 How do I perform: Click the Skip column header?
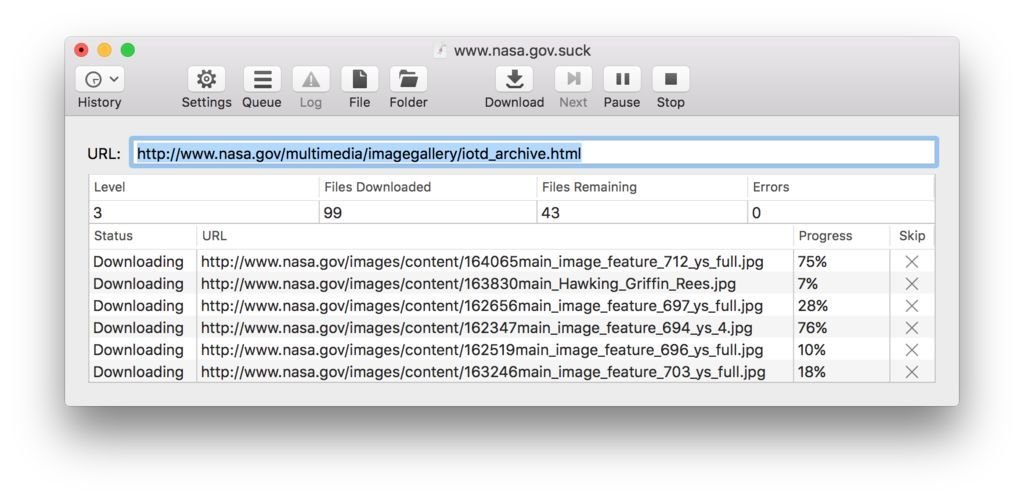tap(912, 236)
